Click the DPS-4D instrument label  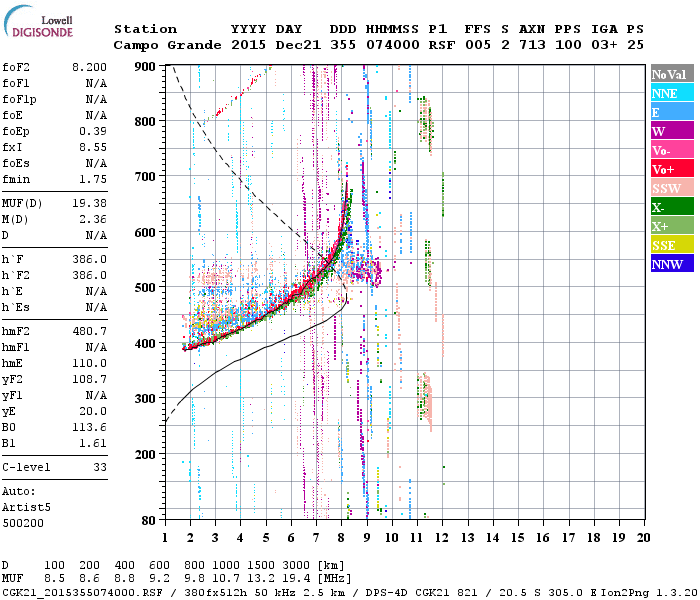tap(387, 593)
